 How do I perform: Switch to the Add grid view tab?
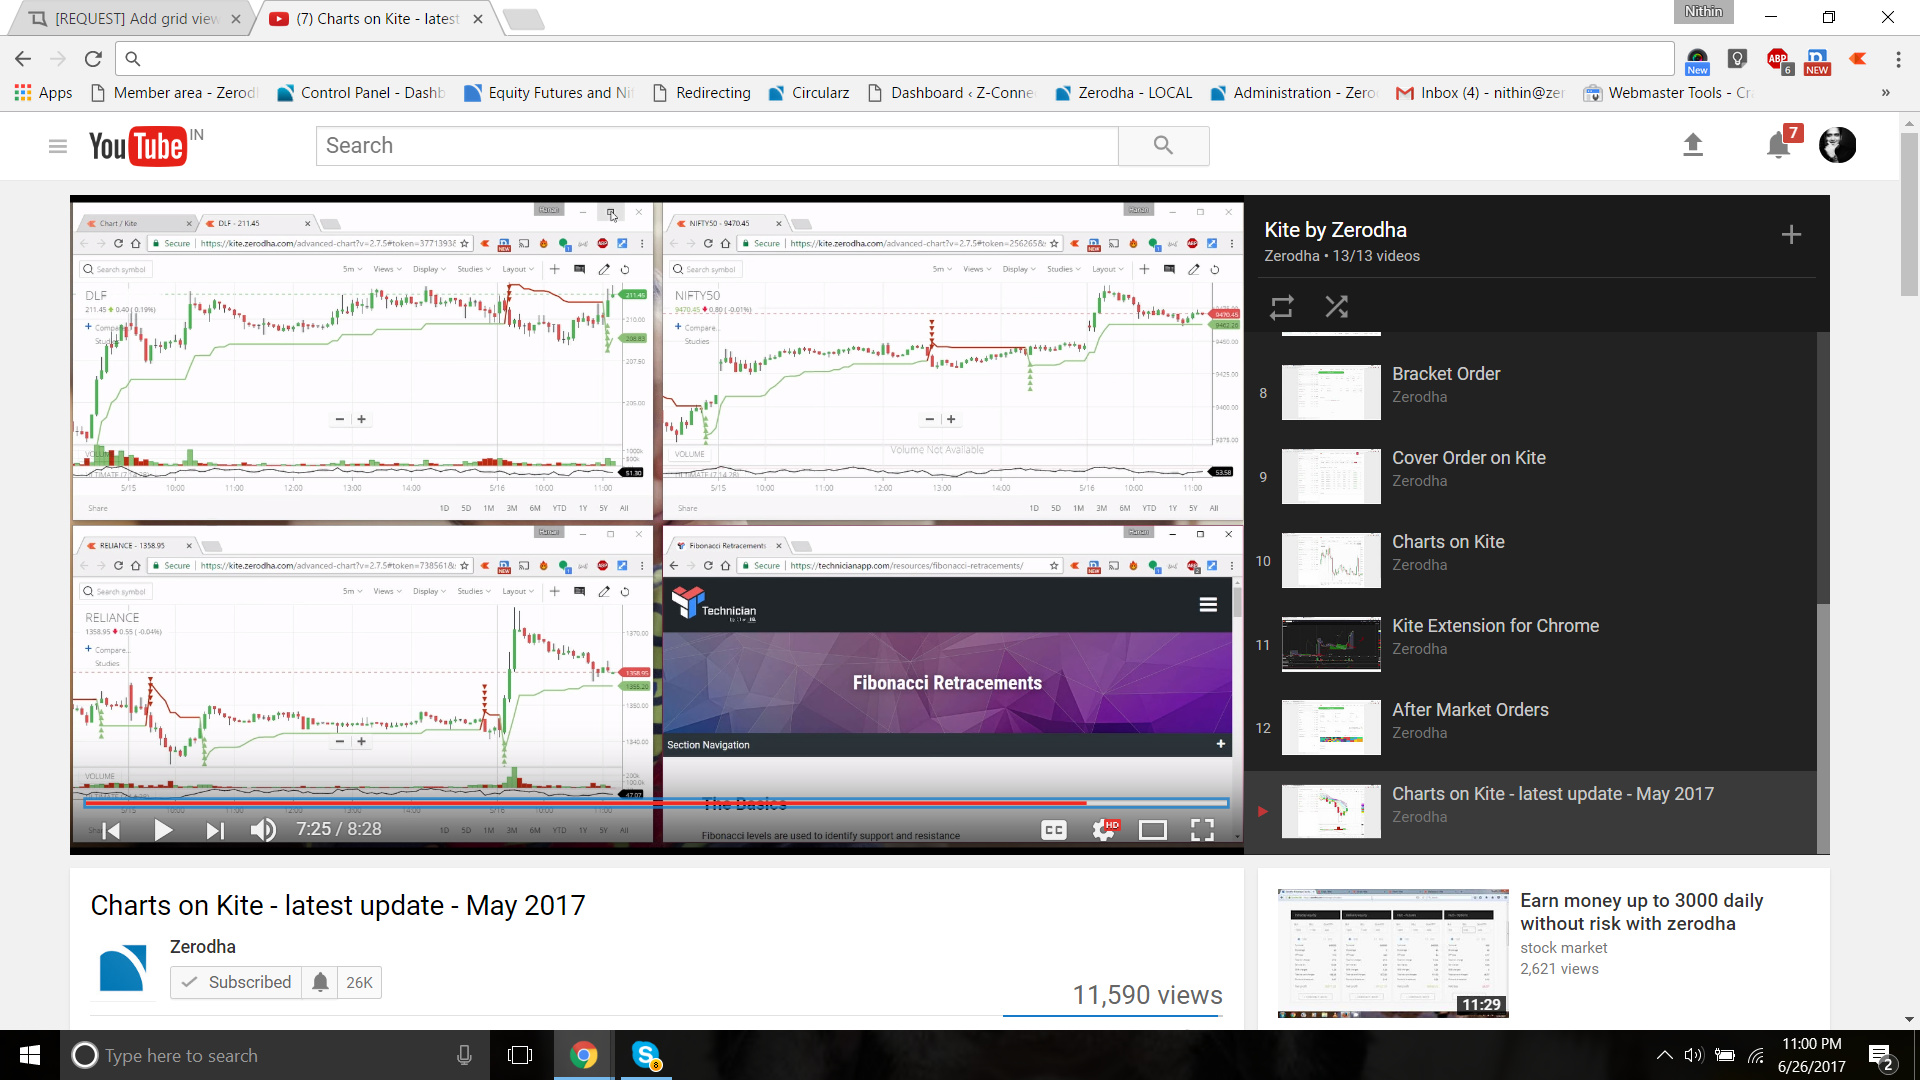(x=130, y=18)
